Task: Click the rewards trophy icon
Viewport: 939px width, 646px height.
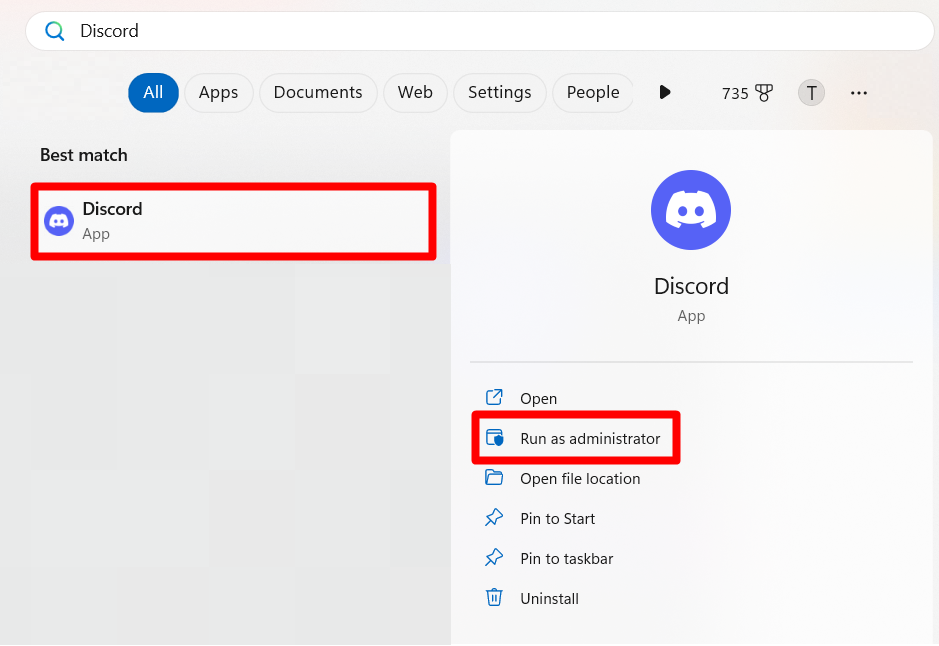Action: coord(764,93)
